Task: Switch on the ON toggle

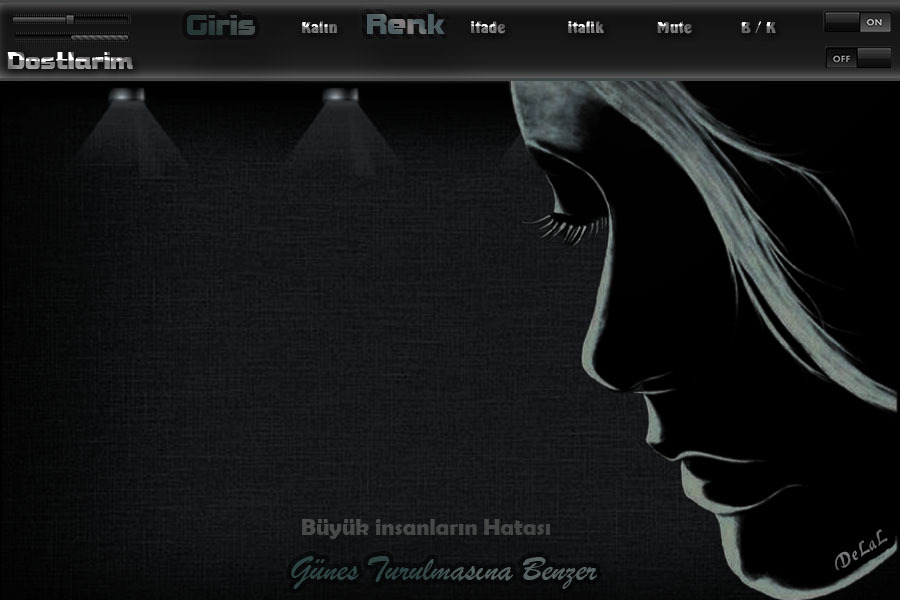Action: coord(858,22)
